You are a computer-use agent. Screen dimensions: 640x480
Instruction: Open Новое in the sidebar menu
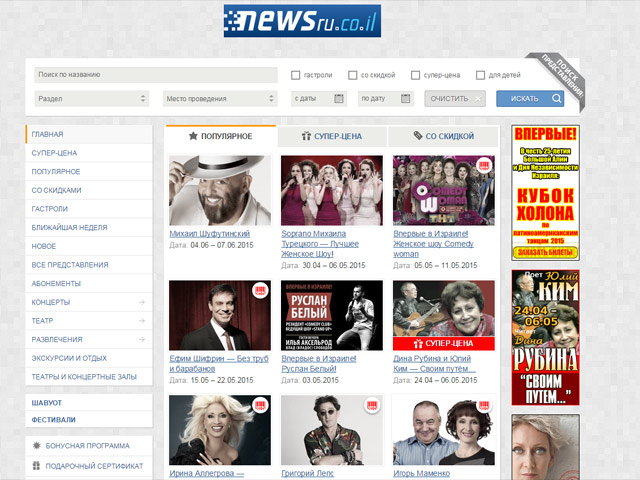click(x=89, y=246)
